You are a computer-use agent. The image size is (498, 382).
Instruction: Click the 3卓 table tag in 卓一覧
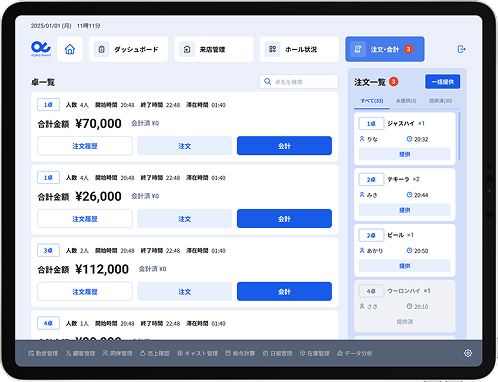point(48,250)
